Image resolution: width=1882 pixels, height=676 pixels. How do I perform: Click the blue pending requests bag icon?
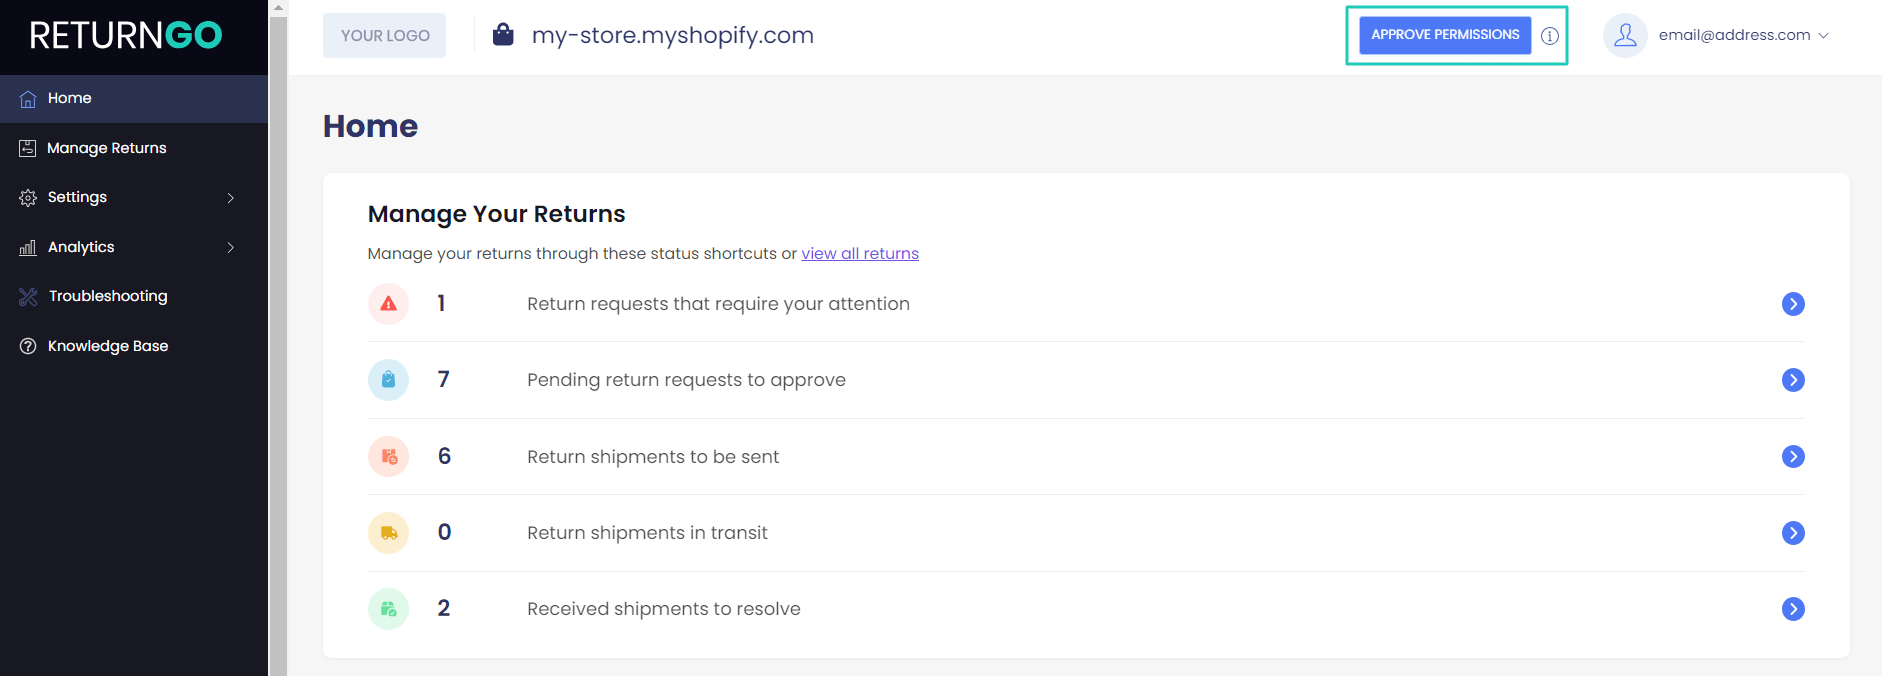pos(388,380)
